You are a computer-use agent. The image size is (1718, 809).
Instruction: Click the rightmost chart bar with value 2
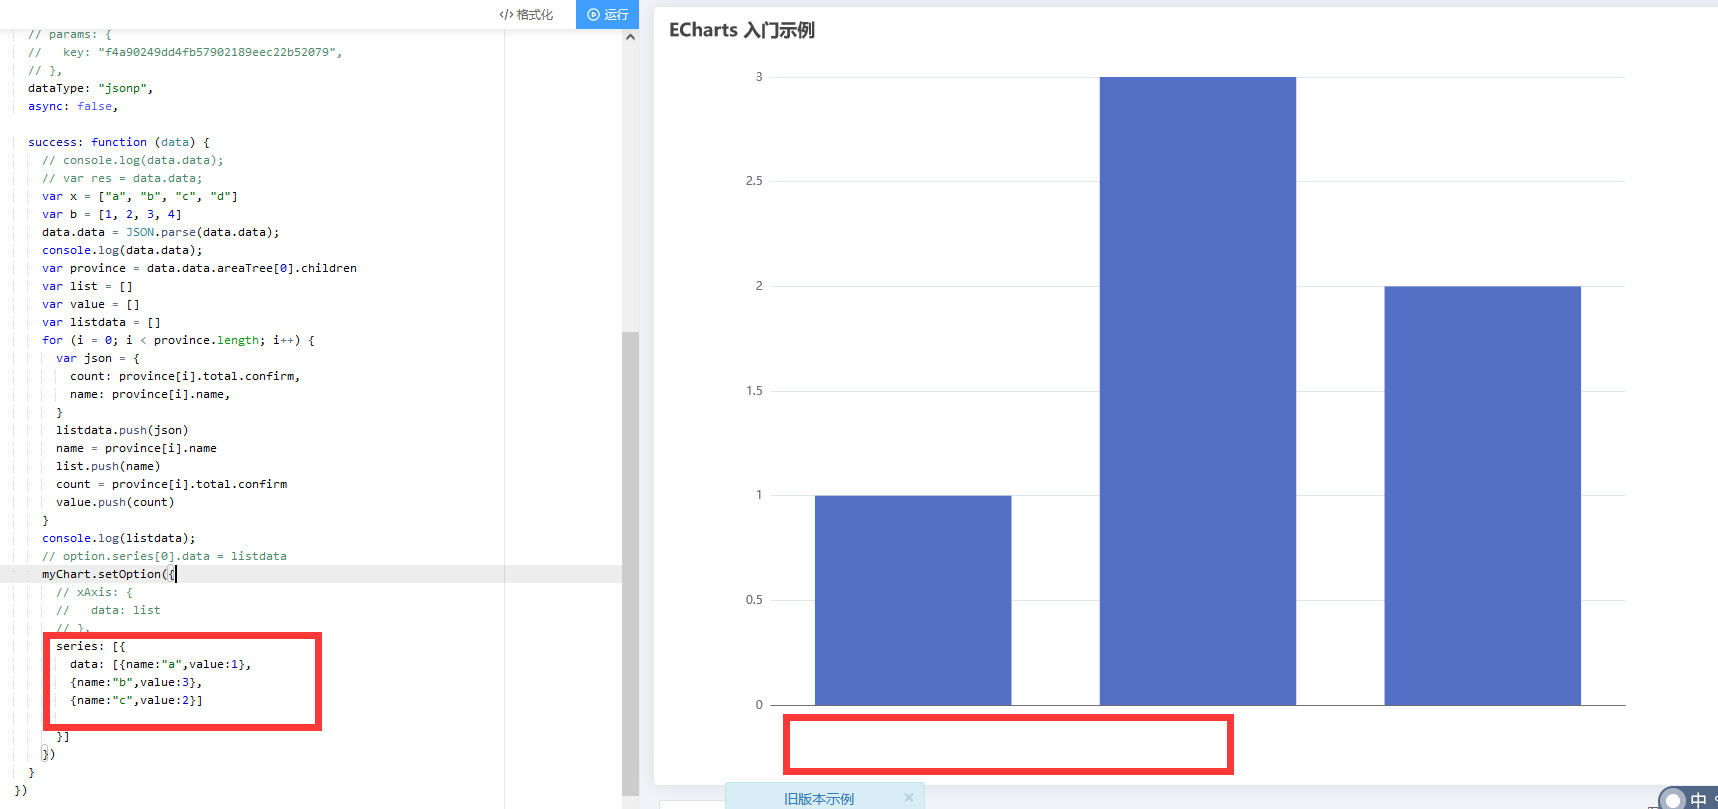1482,495
